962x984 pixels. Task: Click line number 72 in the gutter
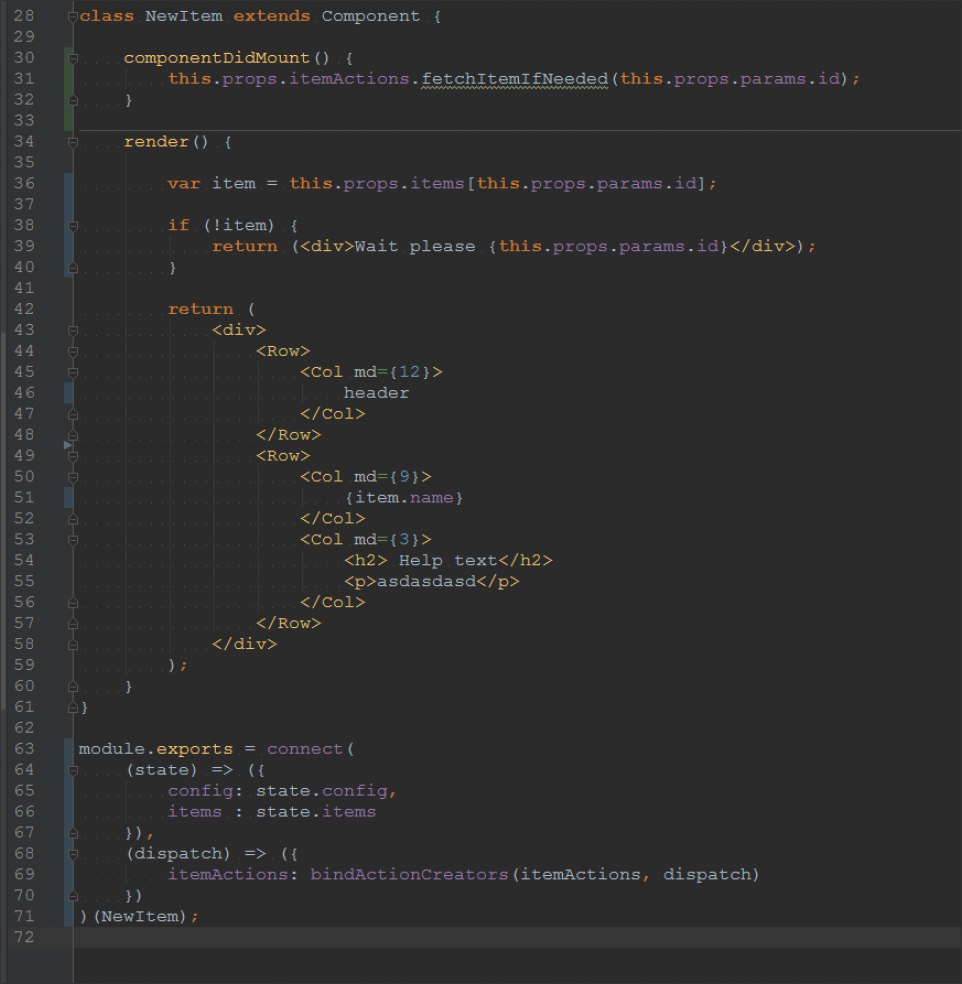pyautogui.click(x=24, y=938)
